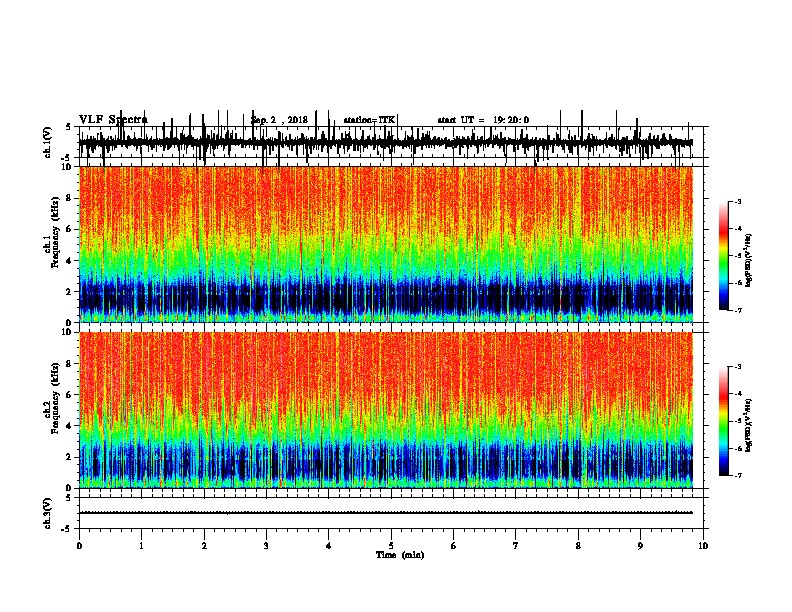Click the "station=ITK" header label
Viewport: 792px width, 612px height.
[x=369, y=120]
